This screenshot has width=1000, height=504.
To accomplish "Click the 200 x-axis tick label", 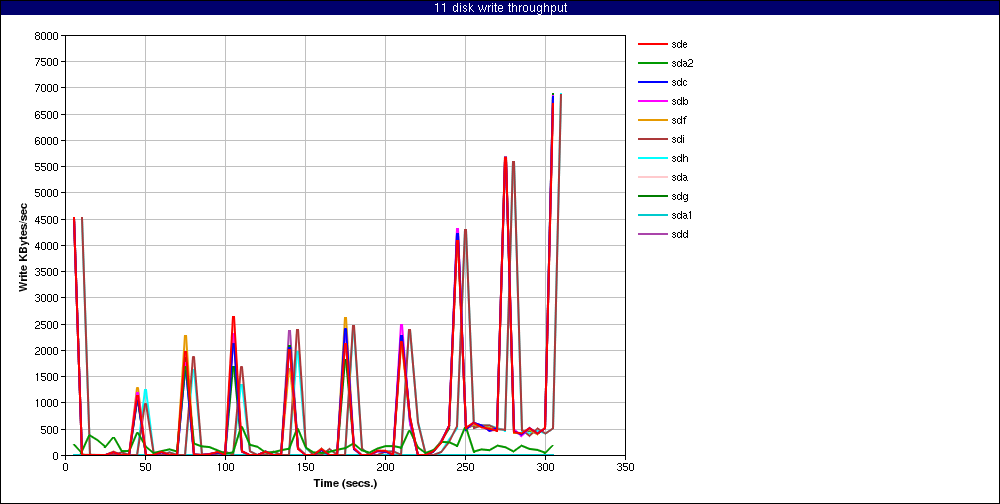I will point(385,467).
